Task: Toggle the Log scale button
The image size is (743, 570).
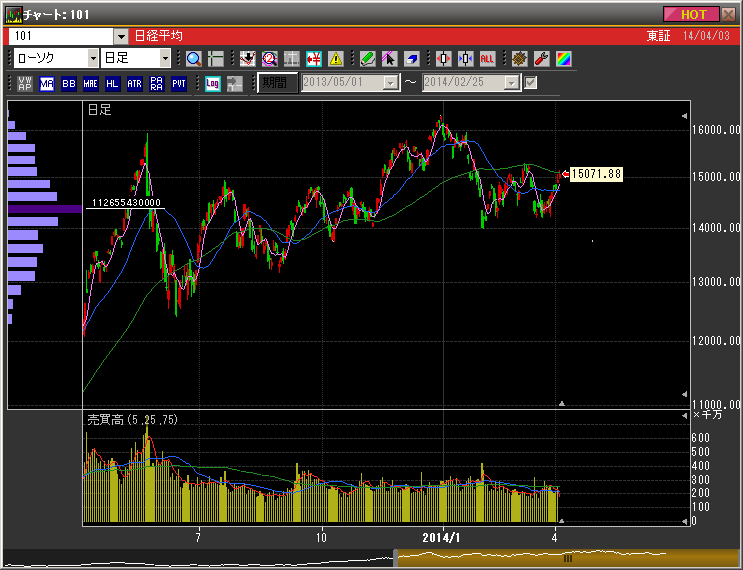Action: pos(213,83)
